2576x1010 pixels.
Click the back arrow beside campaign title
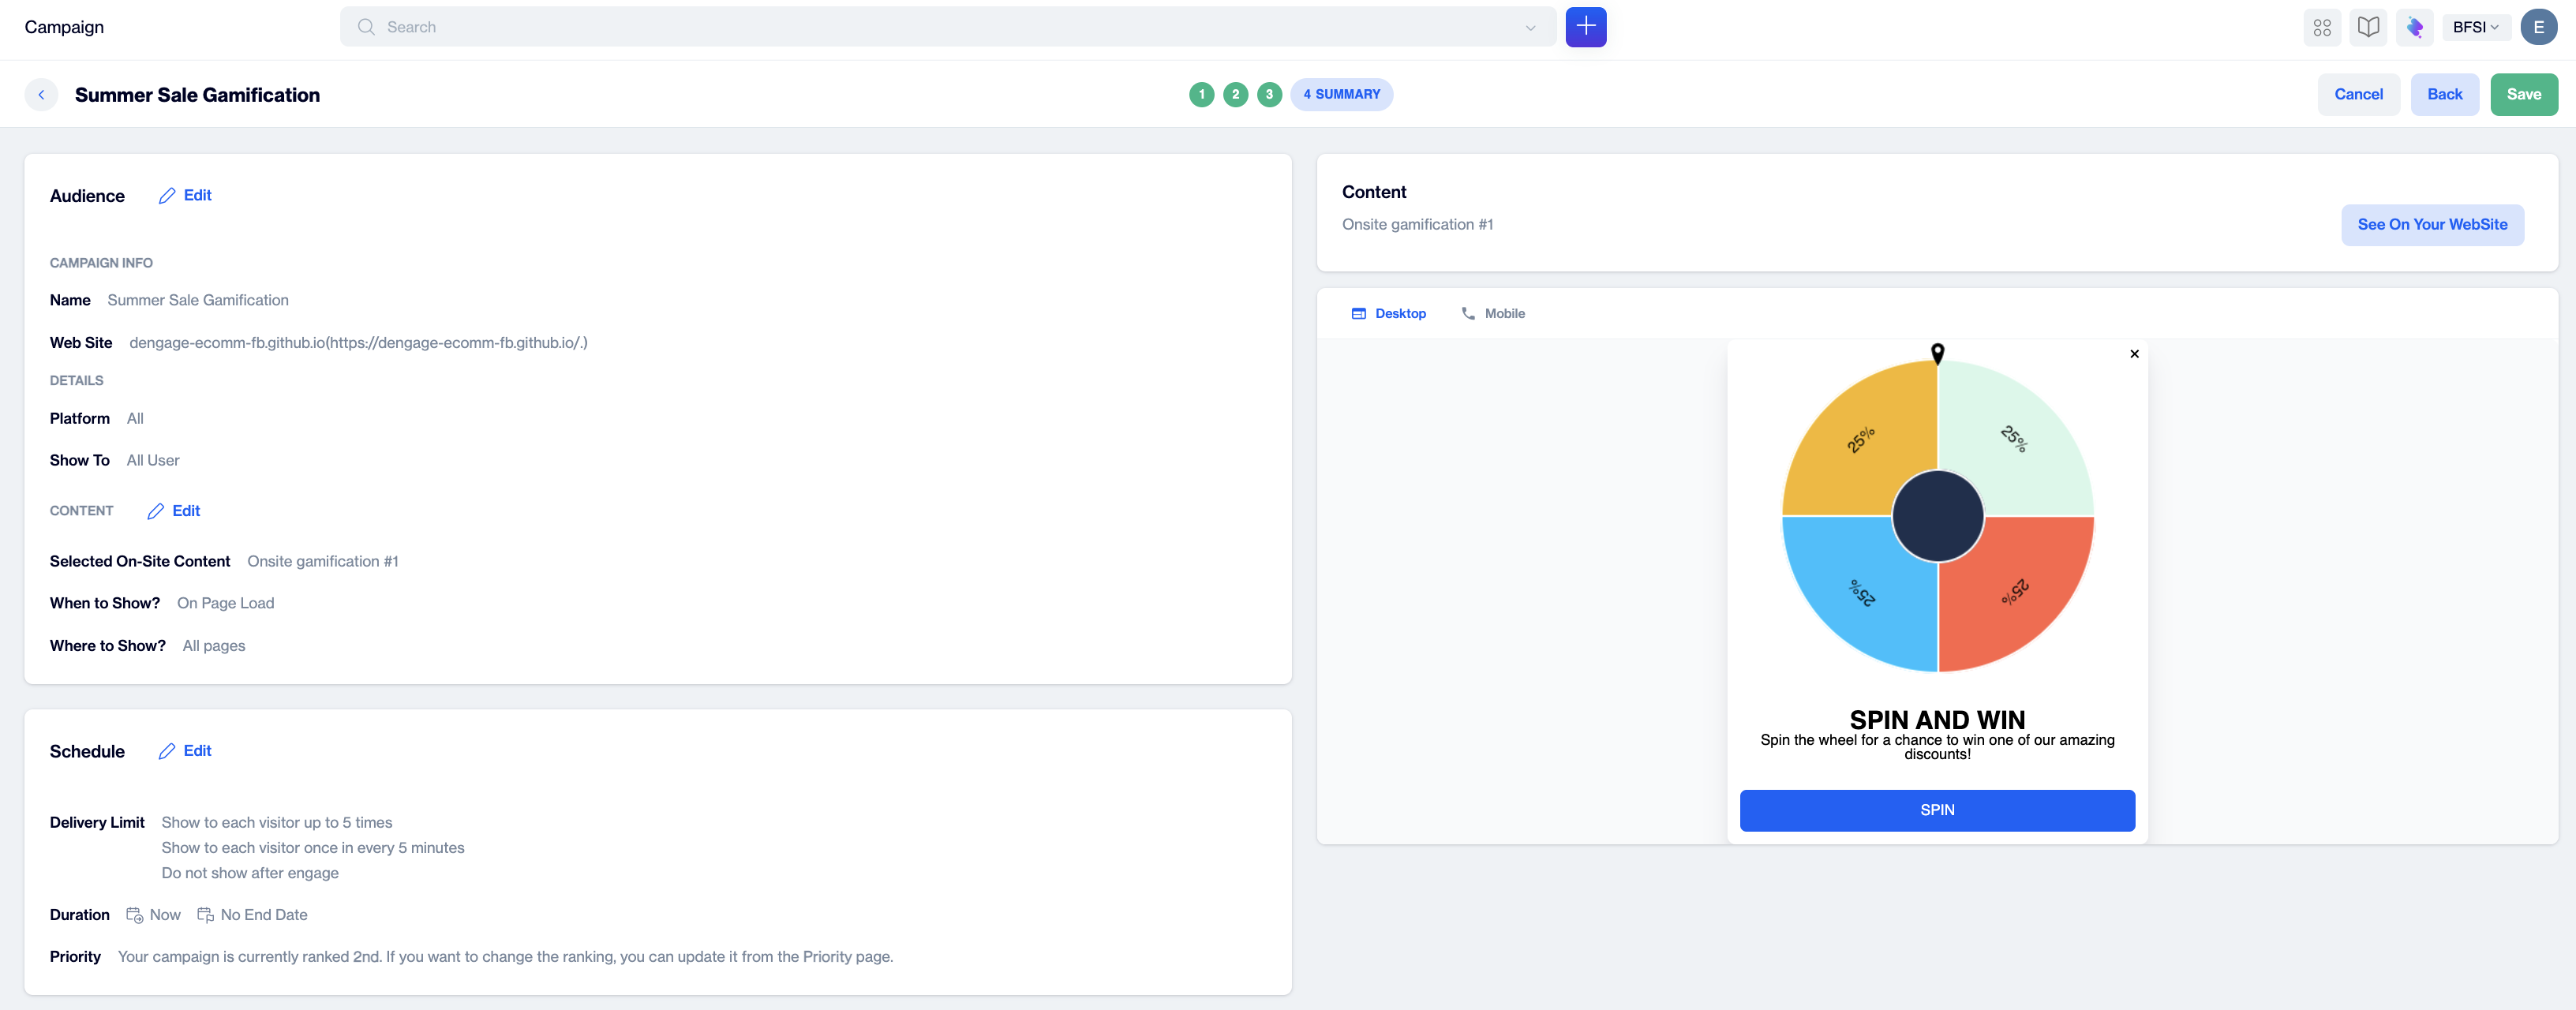click(41, 95)
